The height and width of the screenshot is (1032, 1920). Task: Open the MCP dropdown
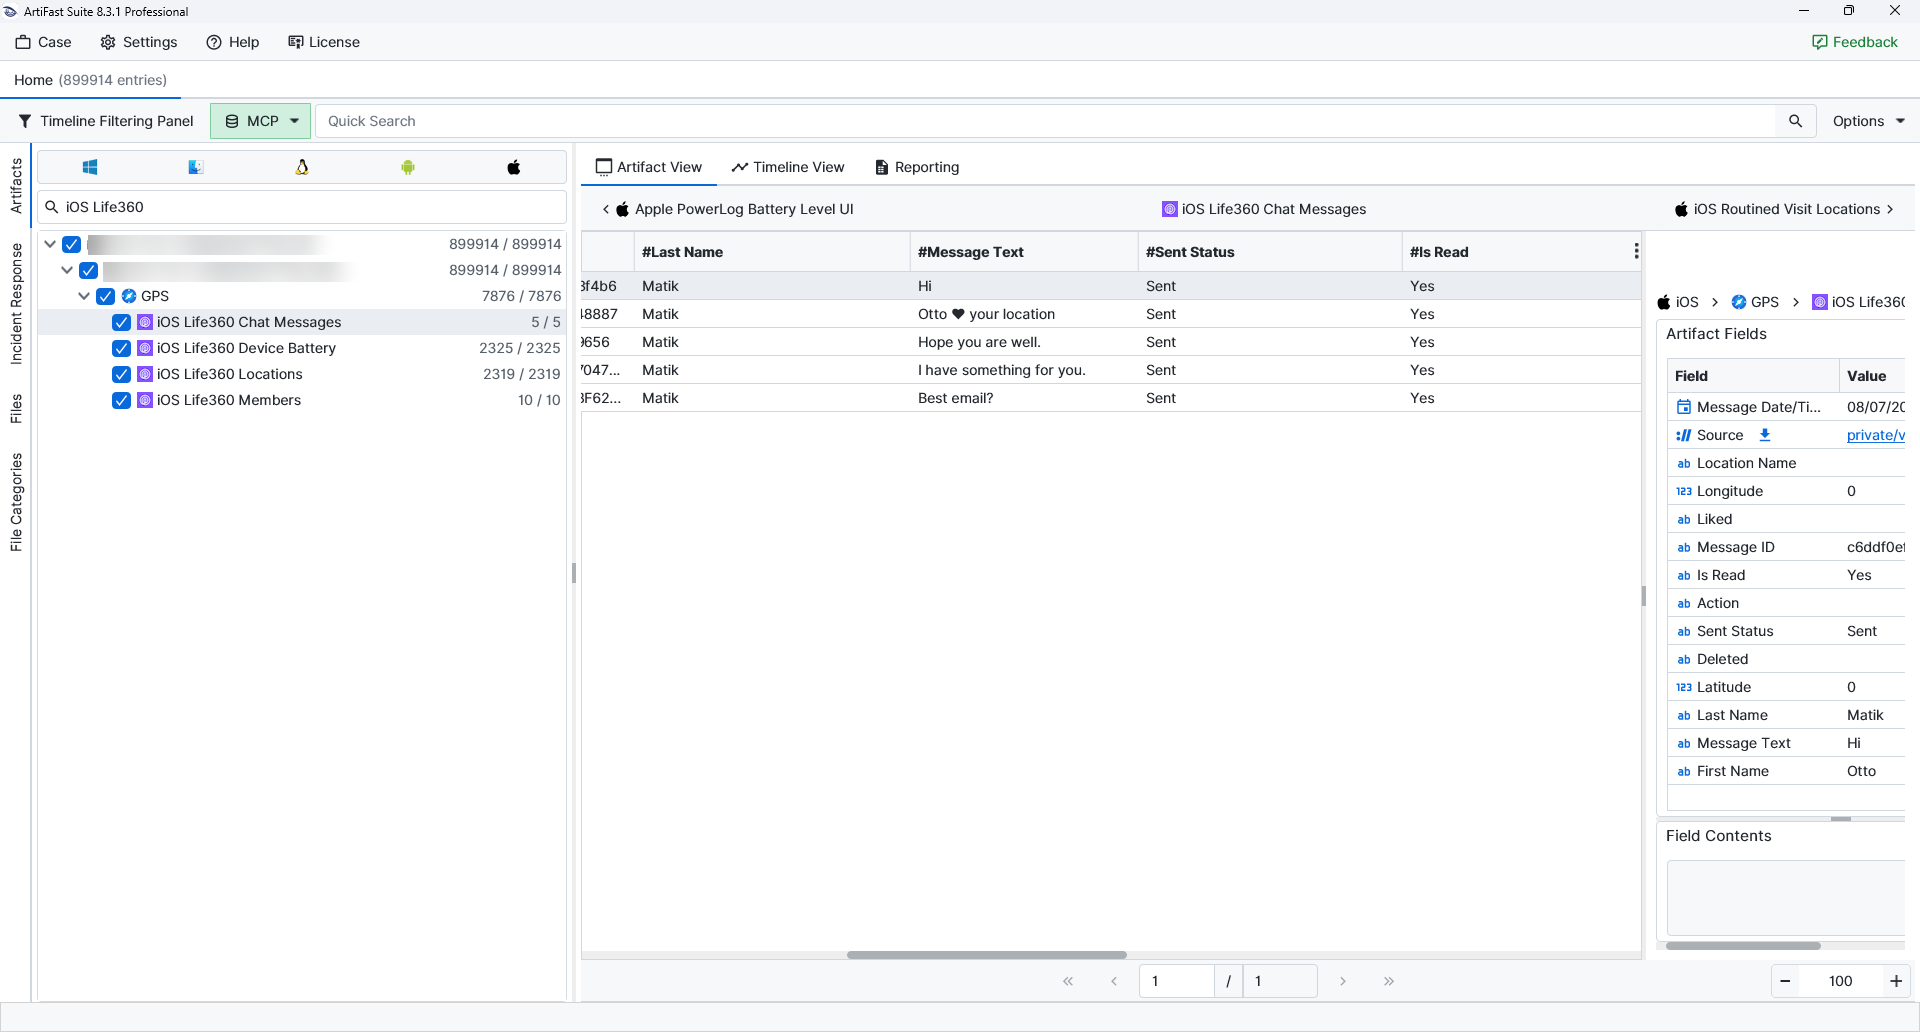point(261,121)
